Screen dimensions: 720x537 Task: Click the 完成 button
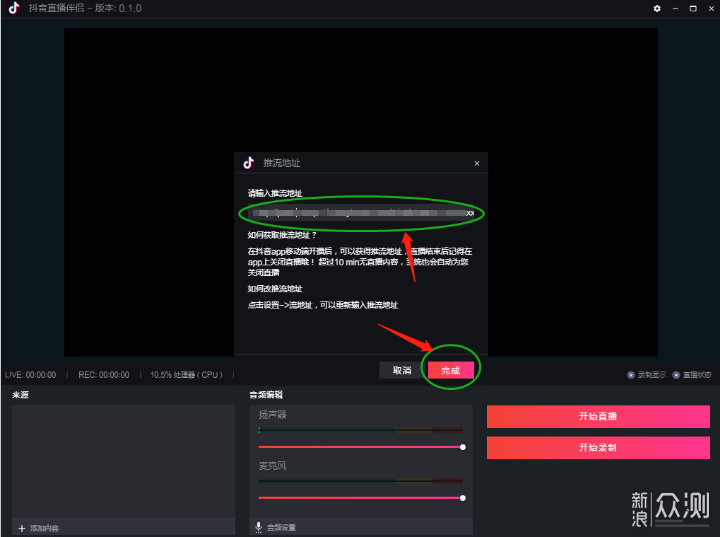click(450, 370)
